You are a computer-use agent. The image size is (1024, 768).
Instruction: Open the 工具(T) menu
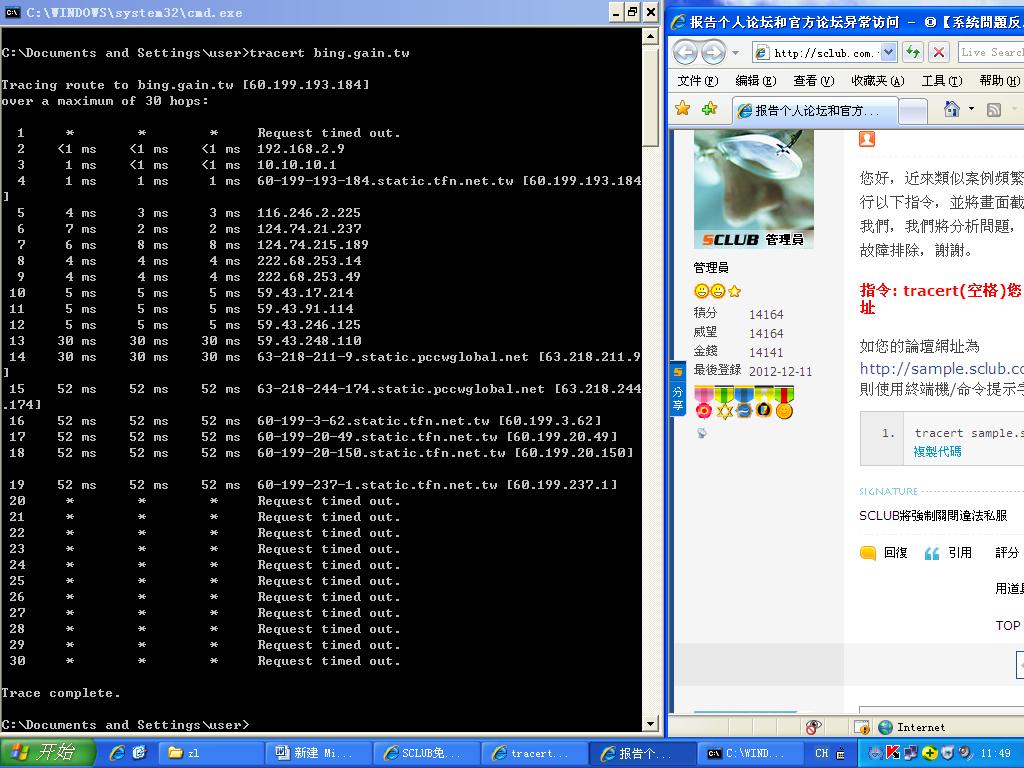pyautogui.click(x=941, y=81)
